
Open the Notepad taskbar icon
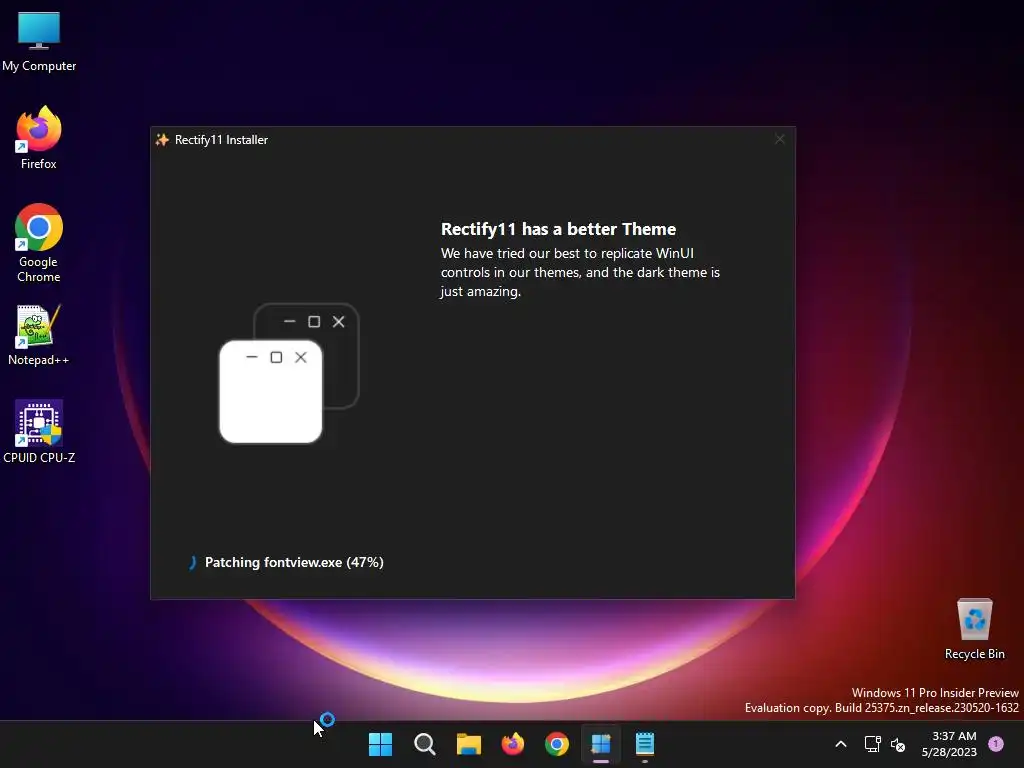645,744
